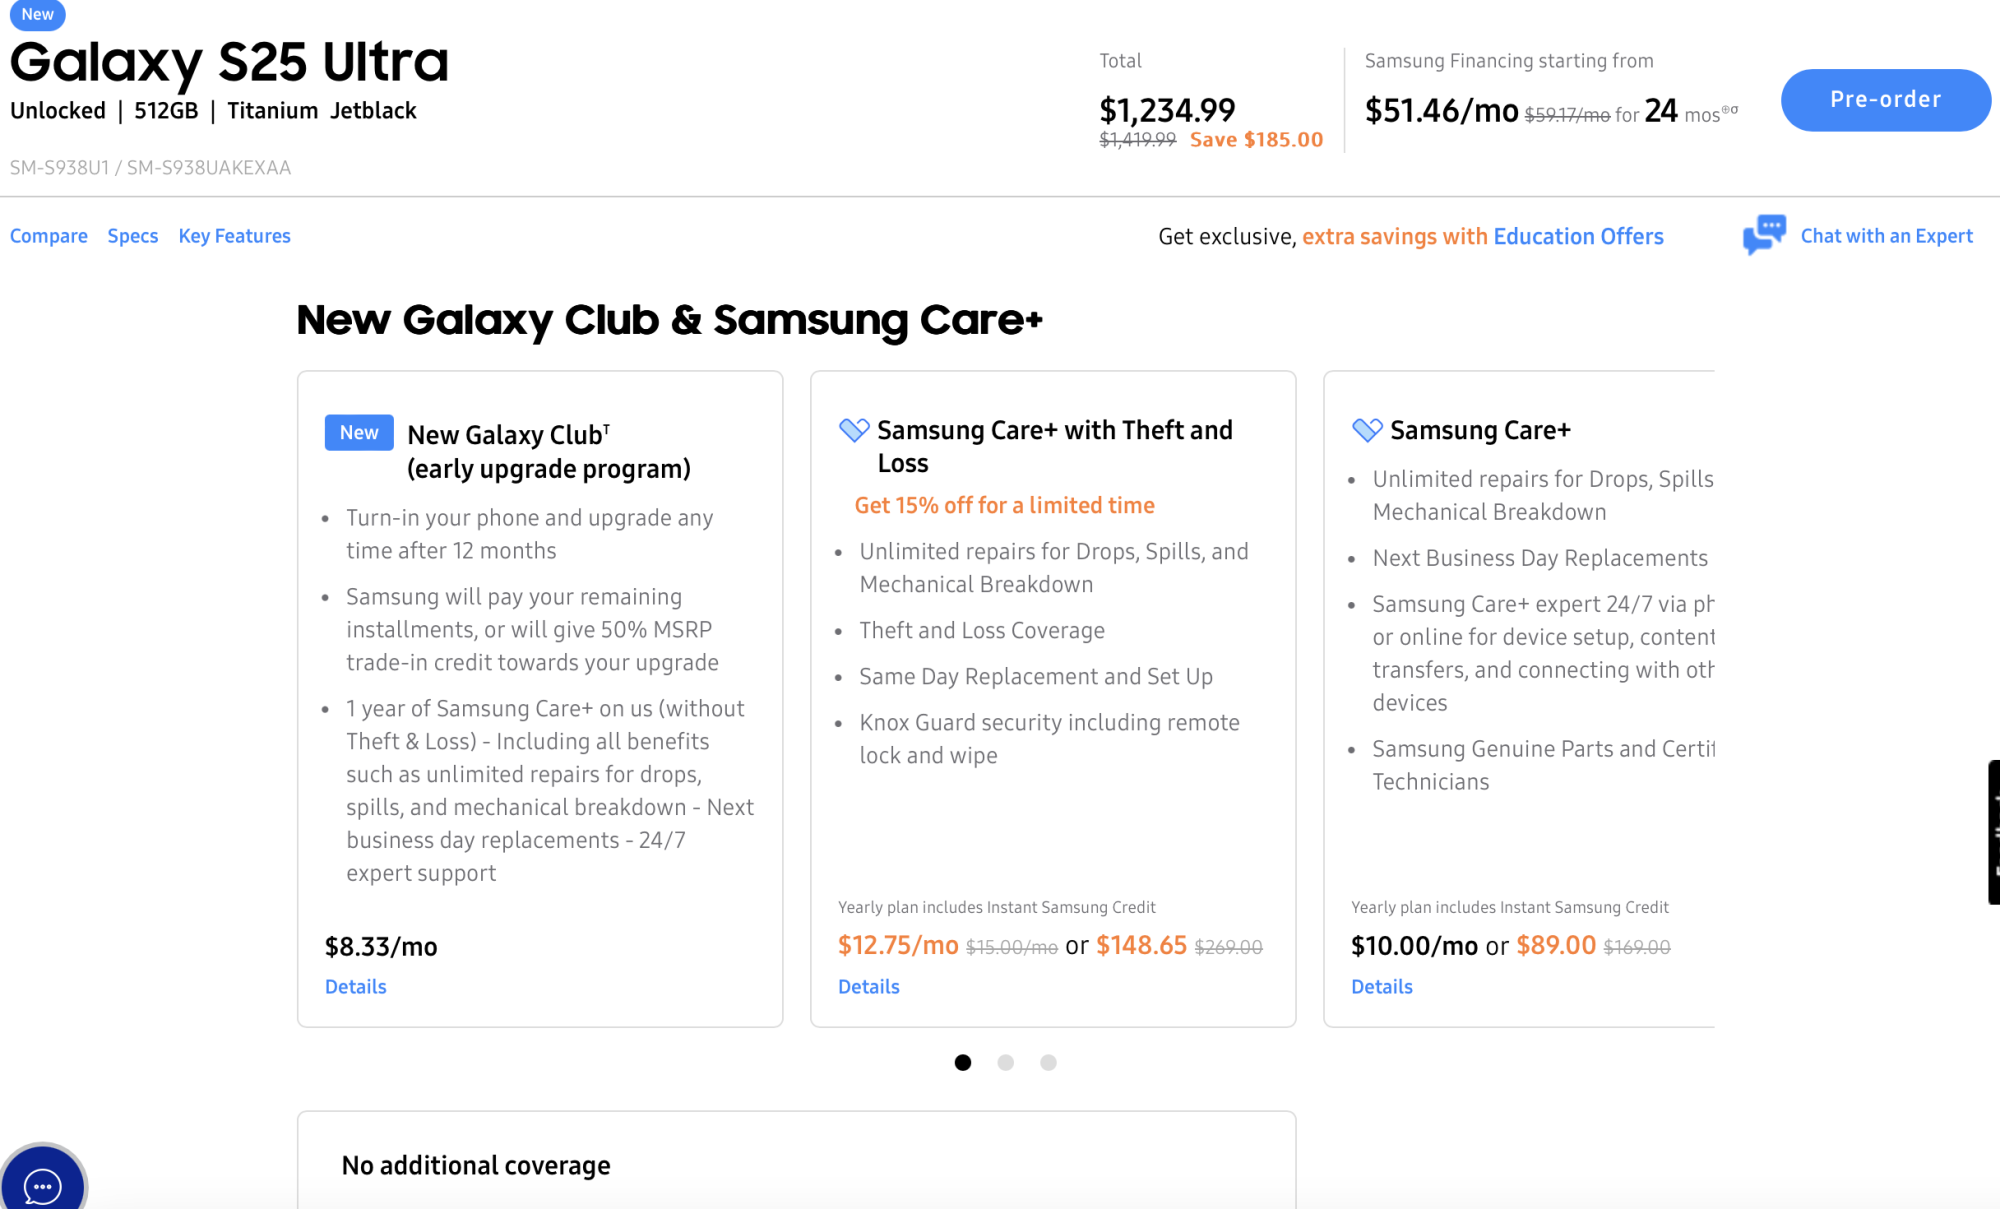Open the floating chat bubble icon

[x=42, y=1184]
